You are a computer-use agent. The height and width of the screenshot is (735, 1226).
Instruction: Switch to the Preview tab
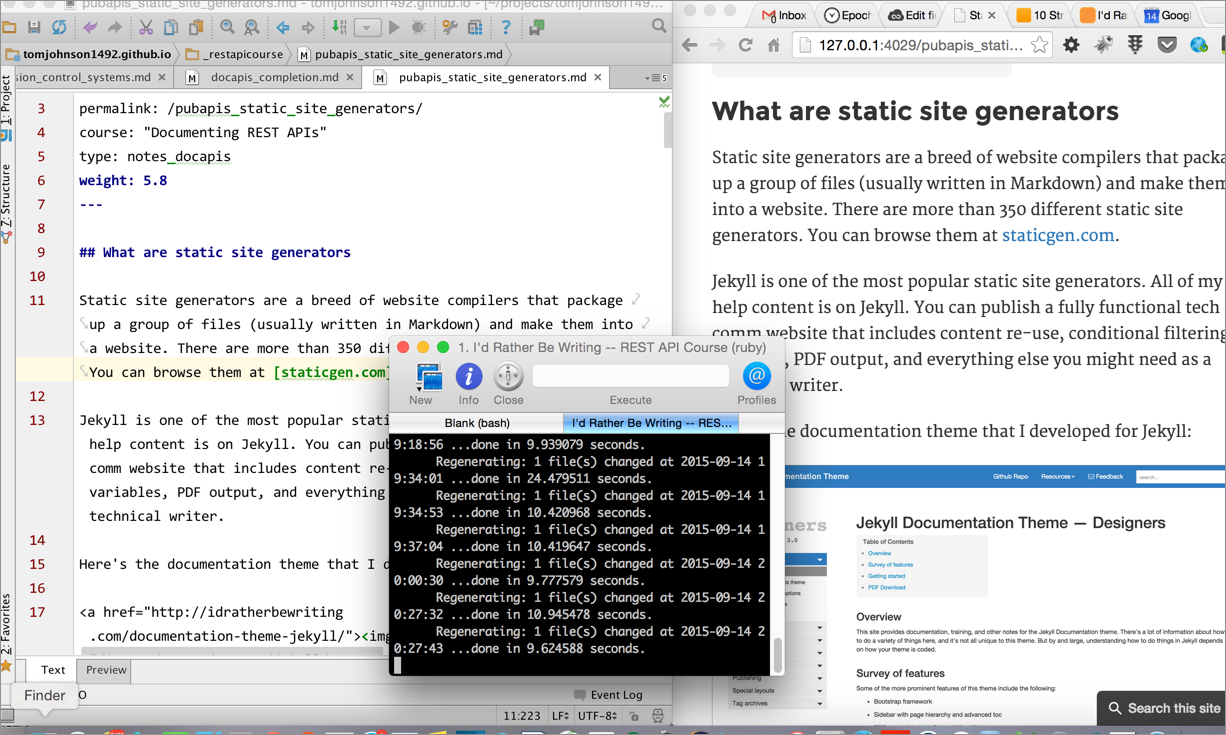[106, 670]
